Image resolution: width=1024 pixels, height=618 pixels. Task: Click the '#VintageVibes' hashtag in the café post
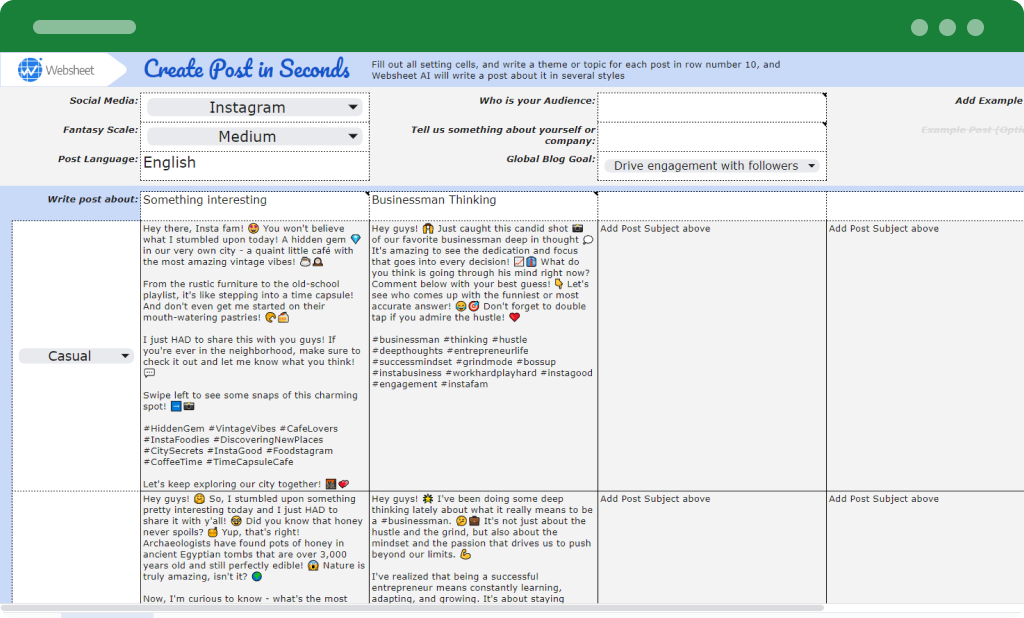241,429
